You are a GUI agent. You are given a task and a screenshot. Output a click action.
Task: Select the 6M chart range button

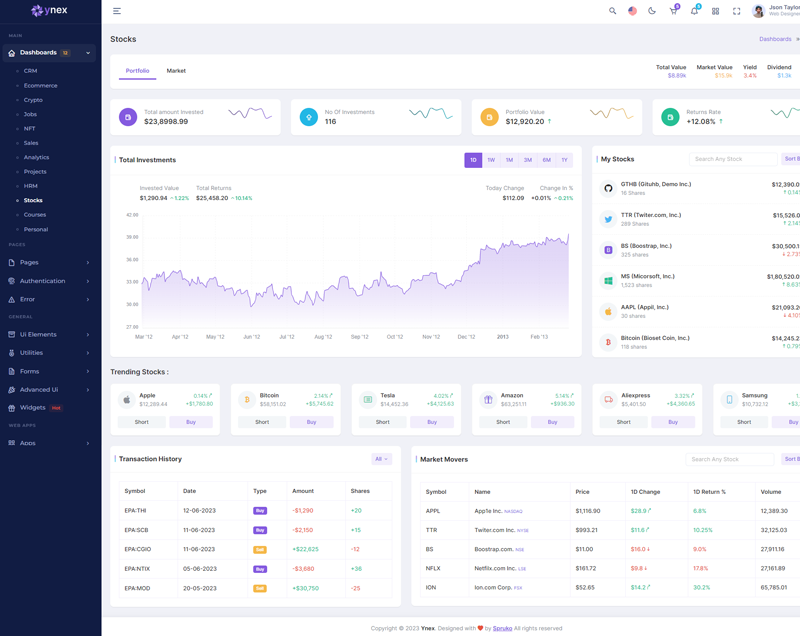(546, 160)
